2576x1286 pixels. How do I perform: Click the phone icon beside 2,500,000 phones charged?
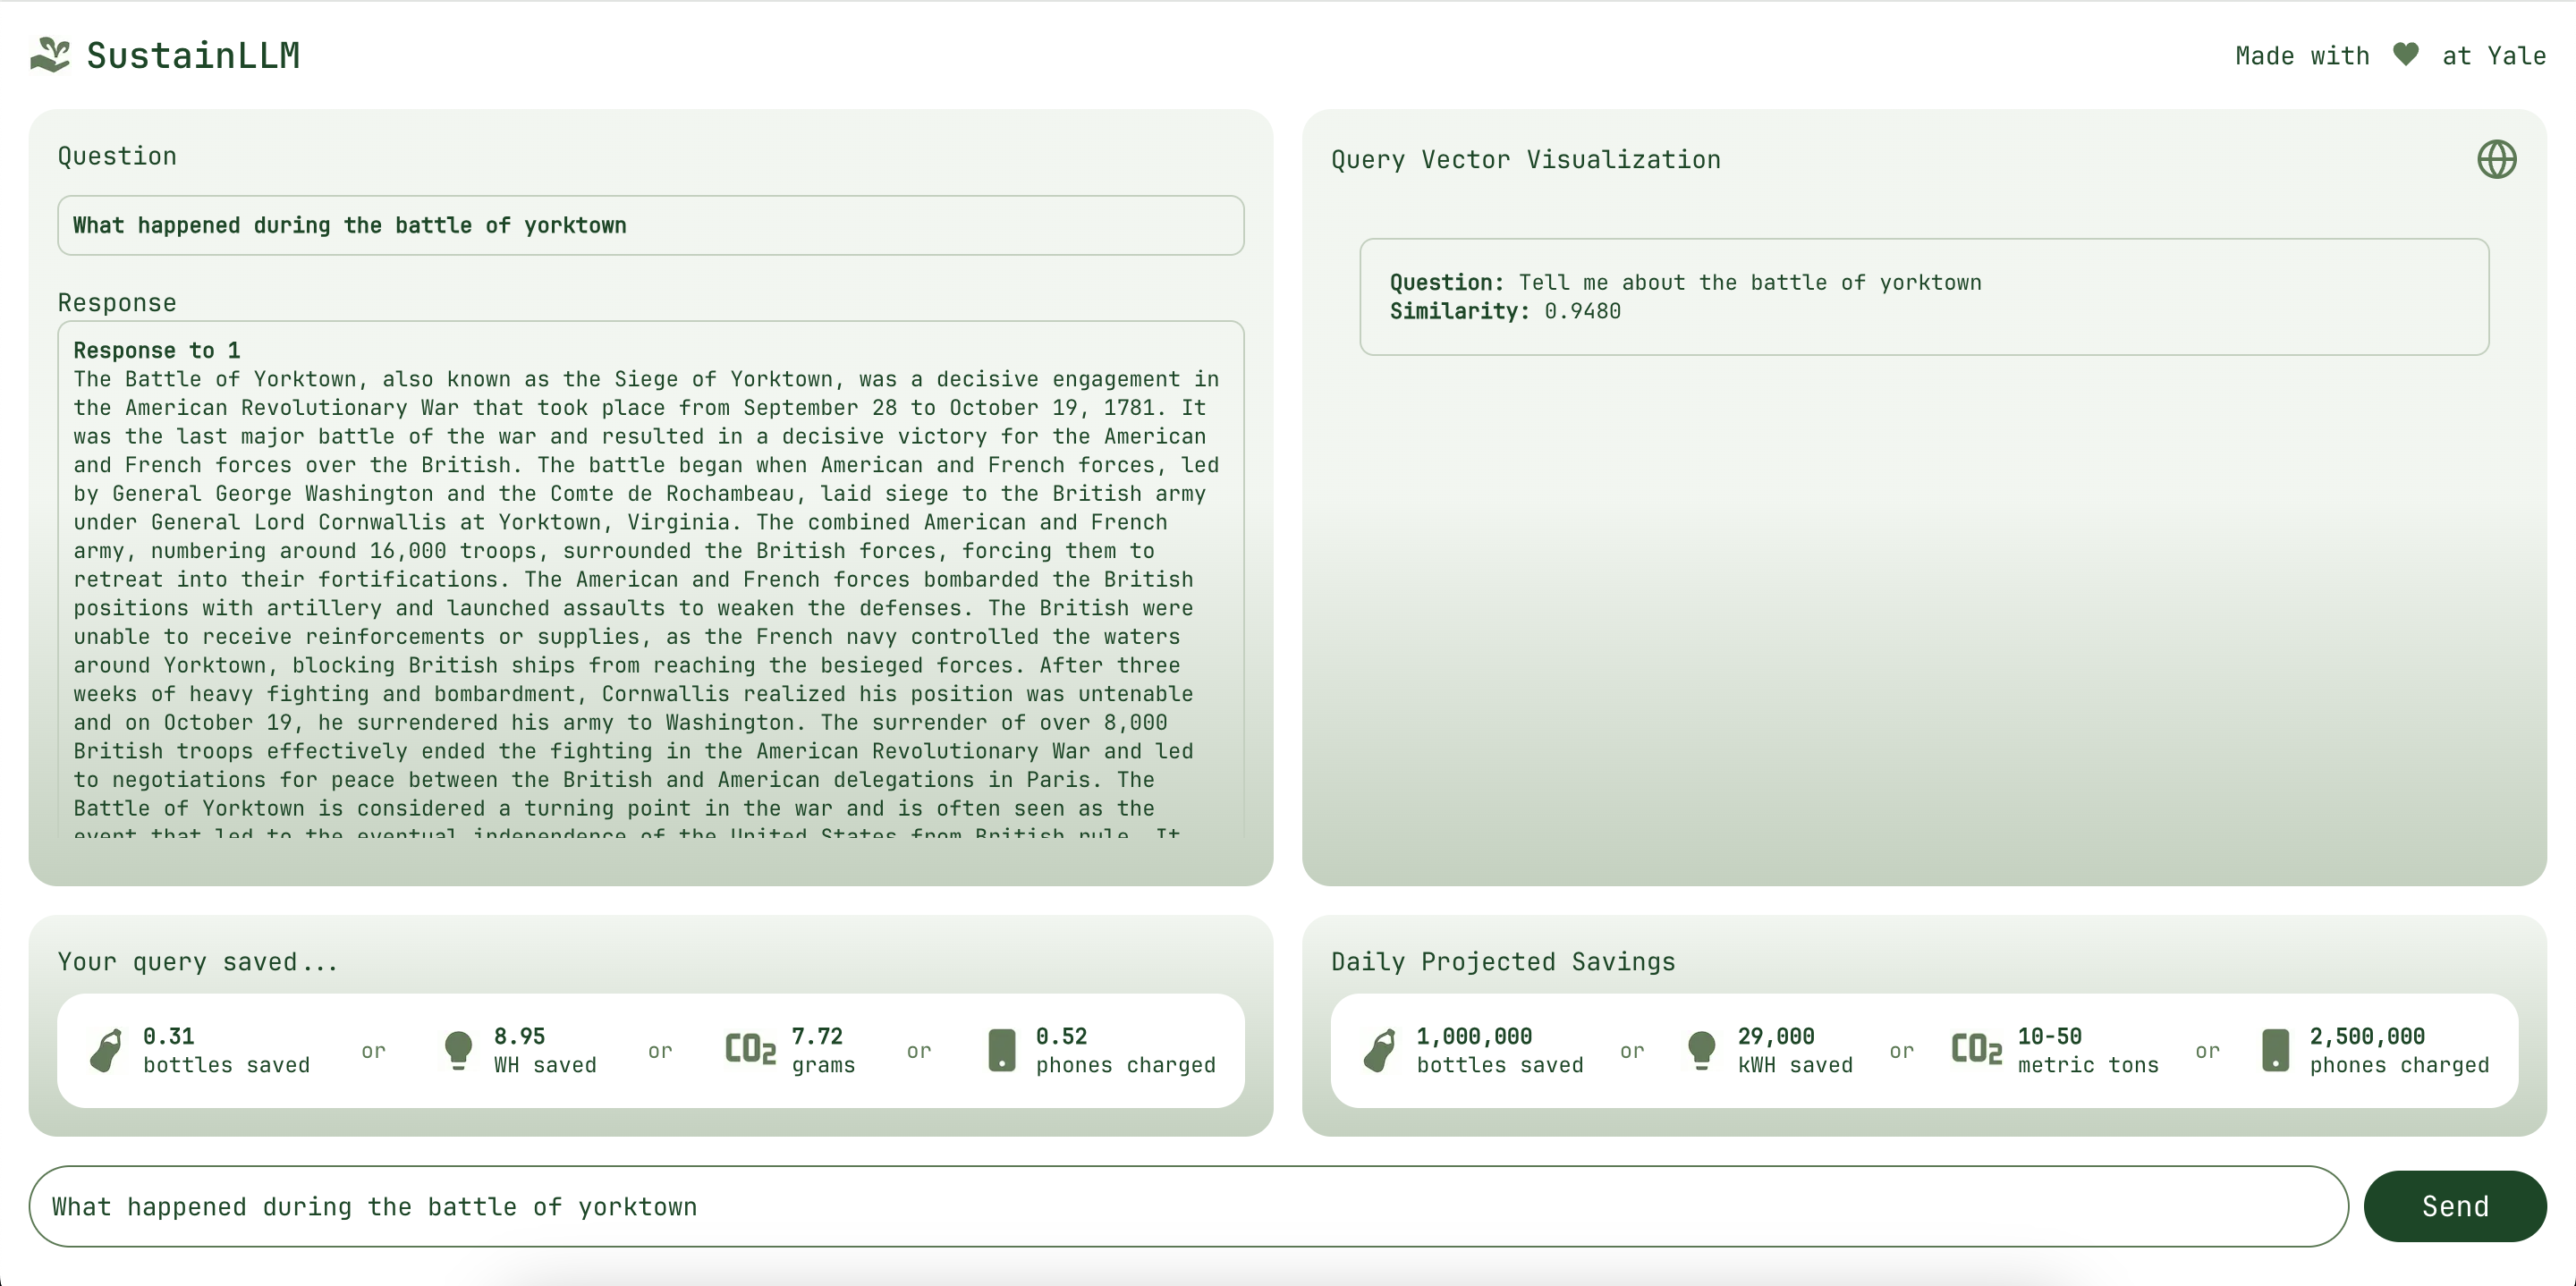tap(2275, 1050)
